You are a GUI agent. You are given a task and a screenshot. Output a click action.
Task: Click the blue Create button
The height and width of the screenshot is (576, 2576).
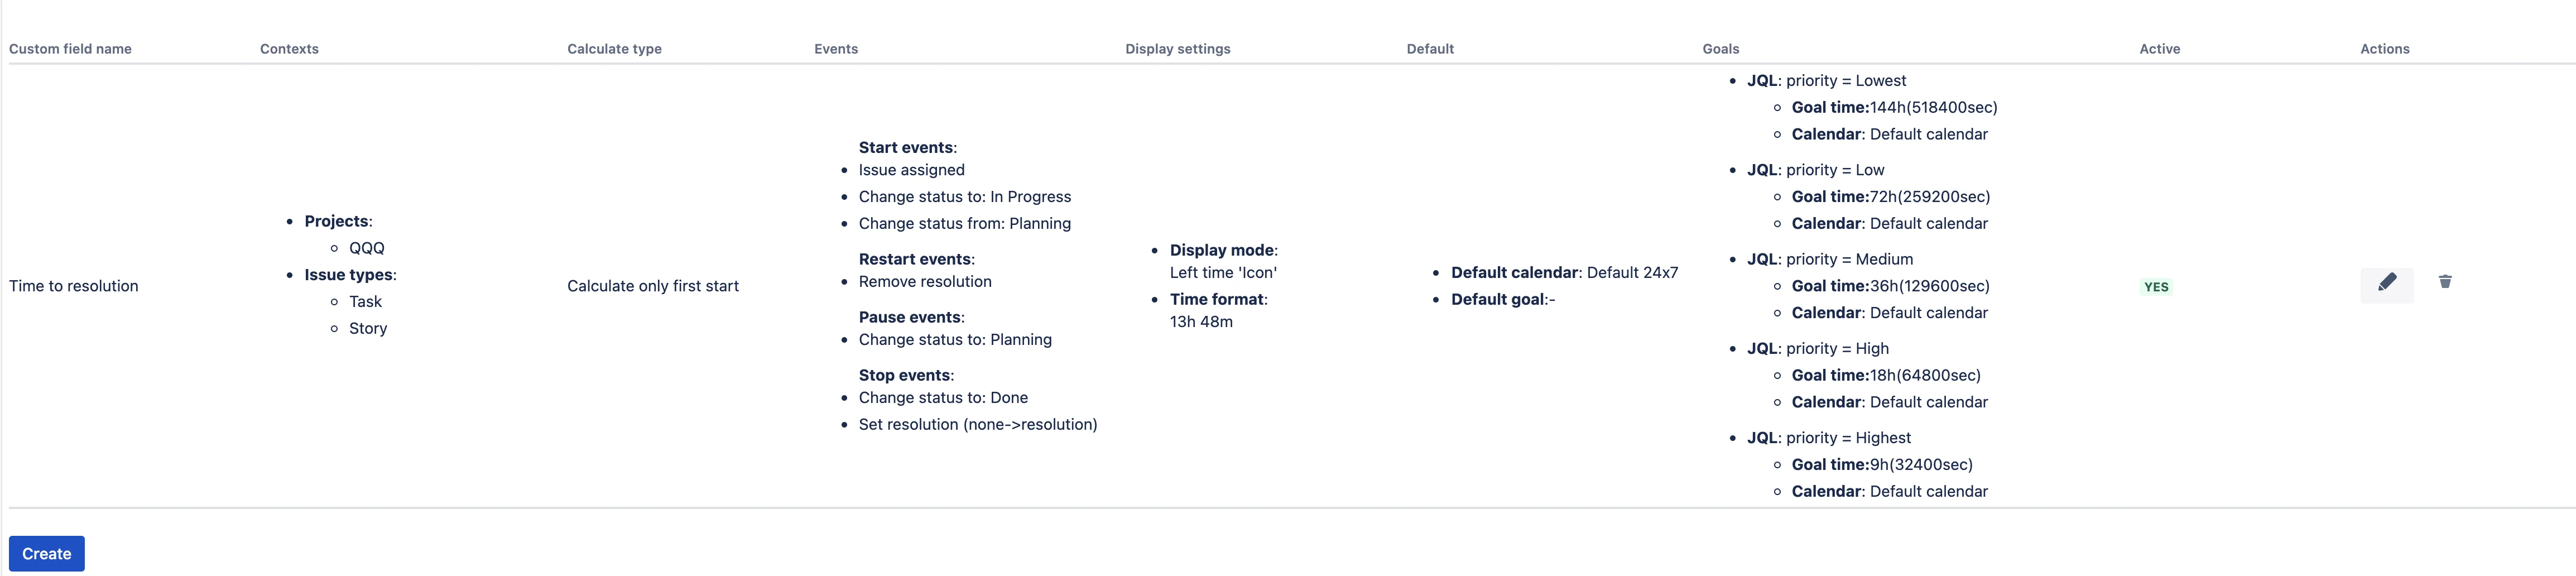47,554
